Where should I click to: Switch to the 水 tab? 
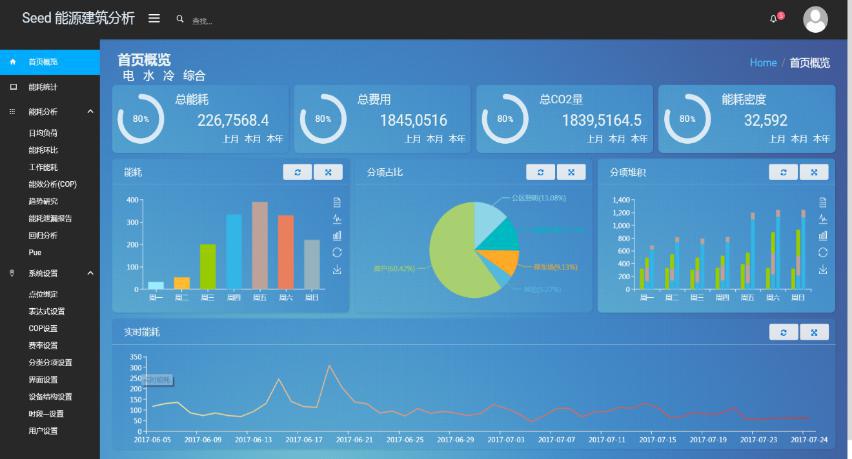tap(148, 76)
